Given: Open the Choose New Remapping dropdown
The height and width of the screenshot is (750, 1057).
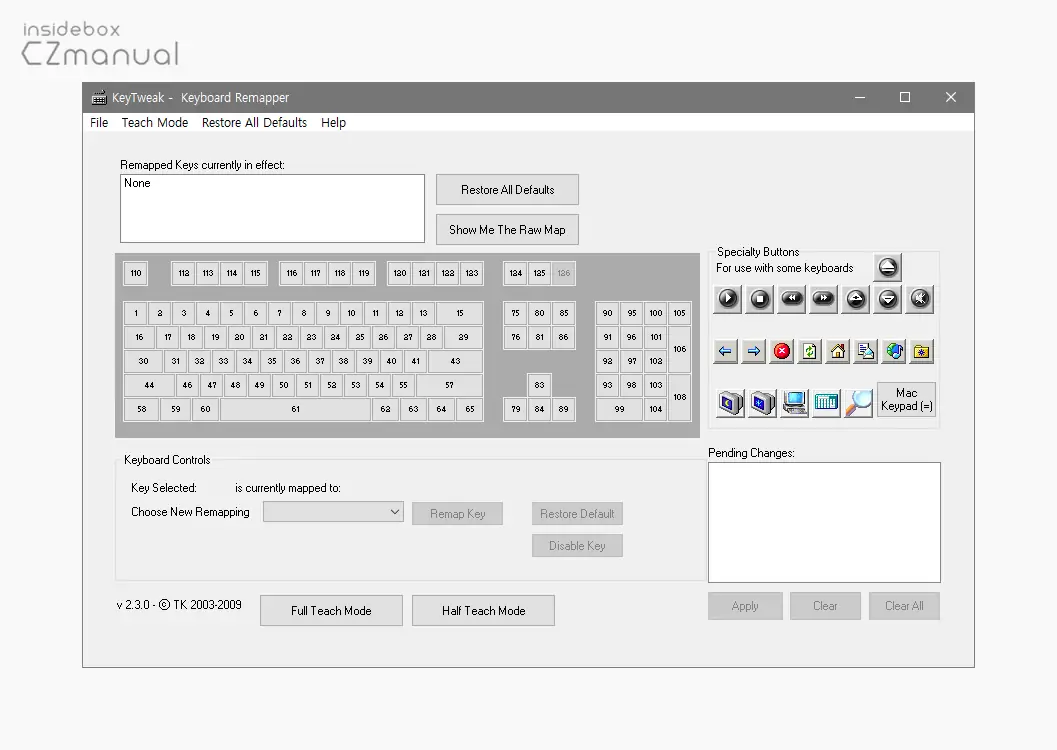Looking at the screenshot, I should [x=333, y=511].
